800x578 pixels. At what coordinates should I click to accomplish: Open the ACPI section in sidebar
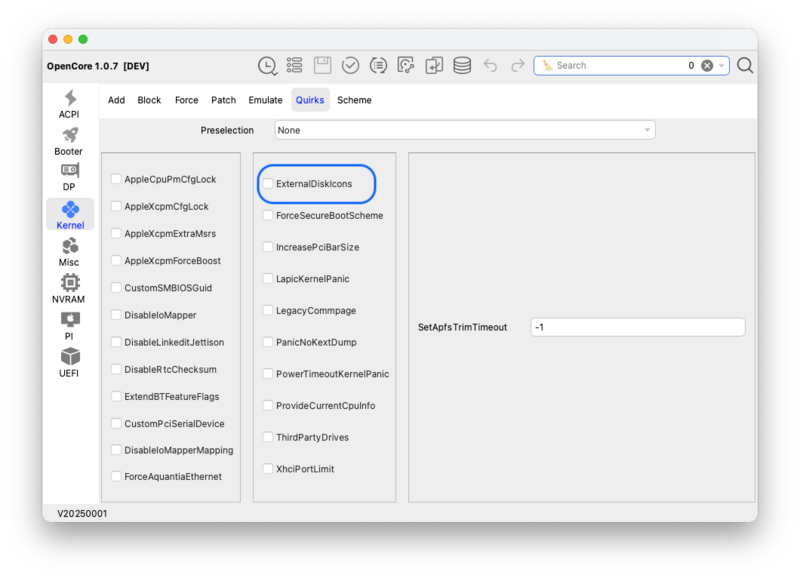(69, 103)
